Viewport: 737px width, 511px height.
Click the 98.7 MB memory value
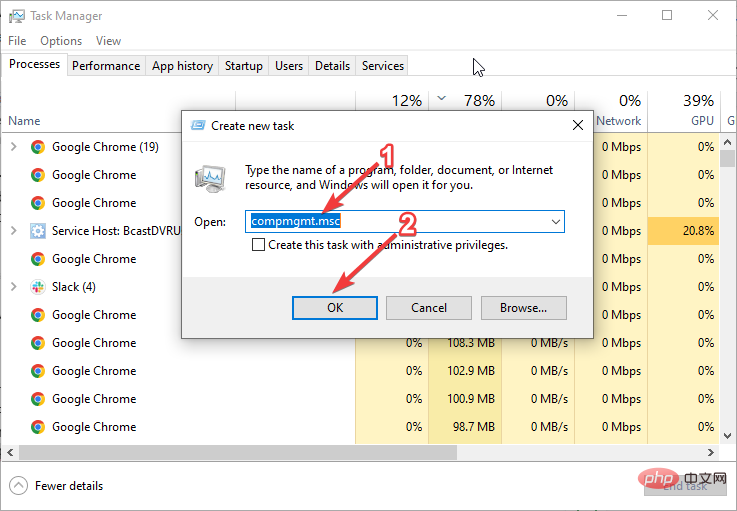pyautogui.click(x=473, y=427)
